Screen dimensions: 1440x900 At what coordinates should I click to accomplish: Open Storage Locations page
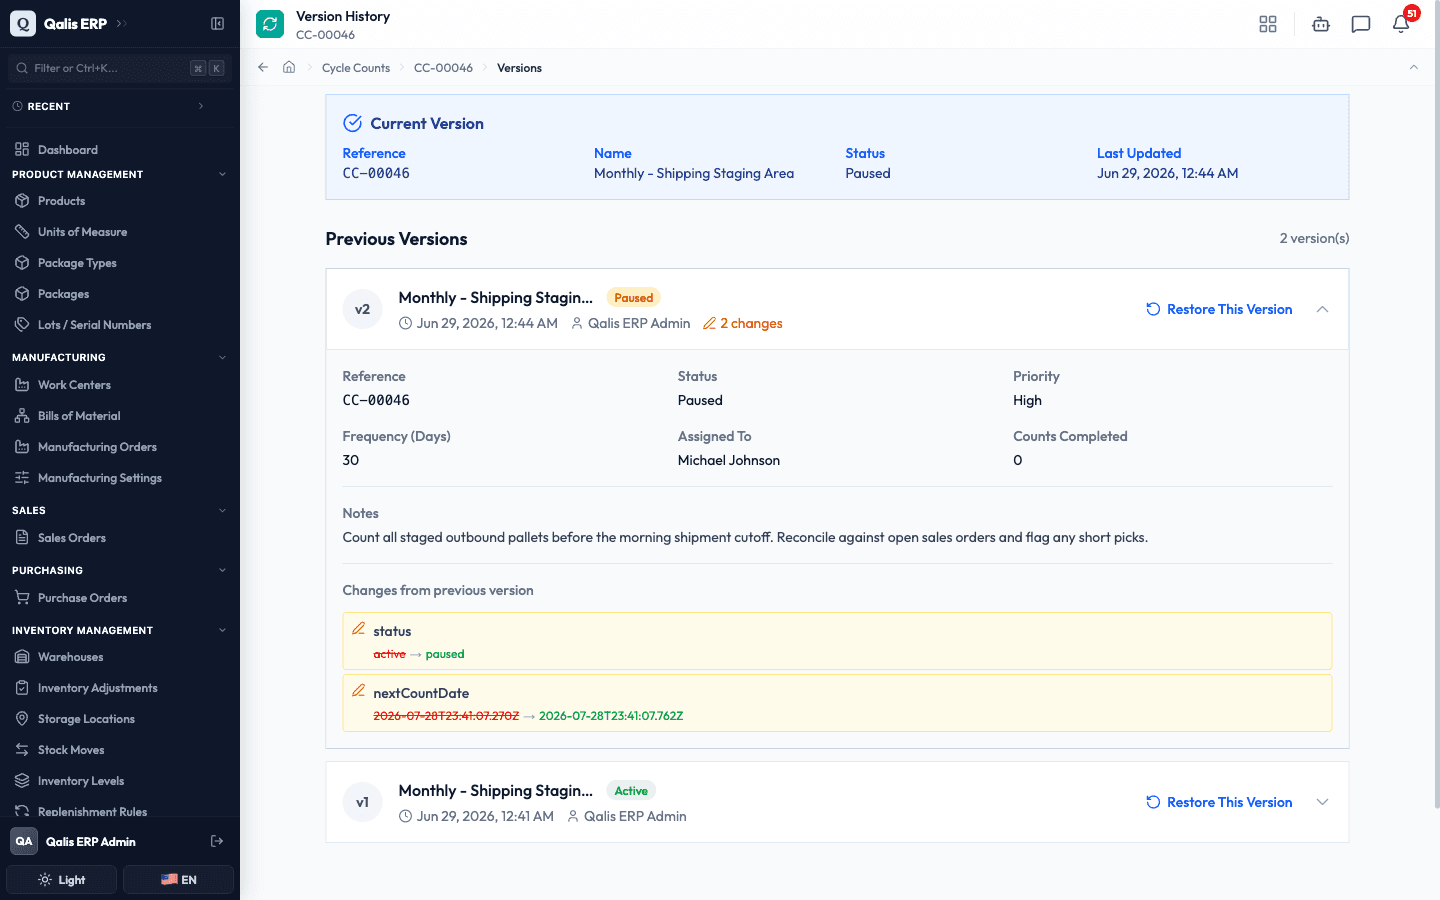[120, 719]
